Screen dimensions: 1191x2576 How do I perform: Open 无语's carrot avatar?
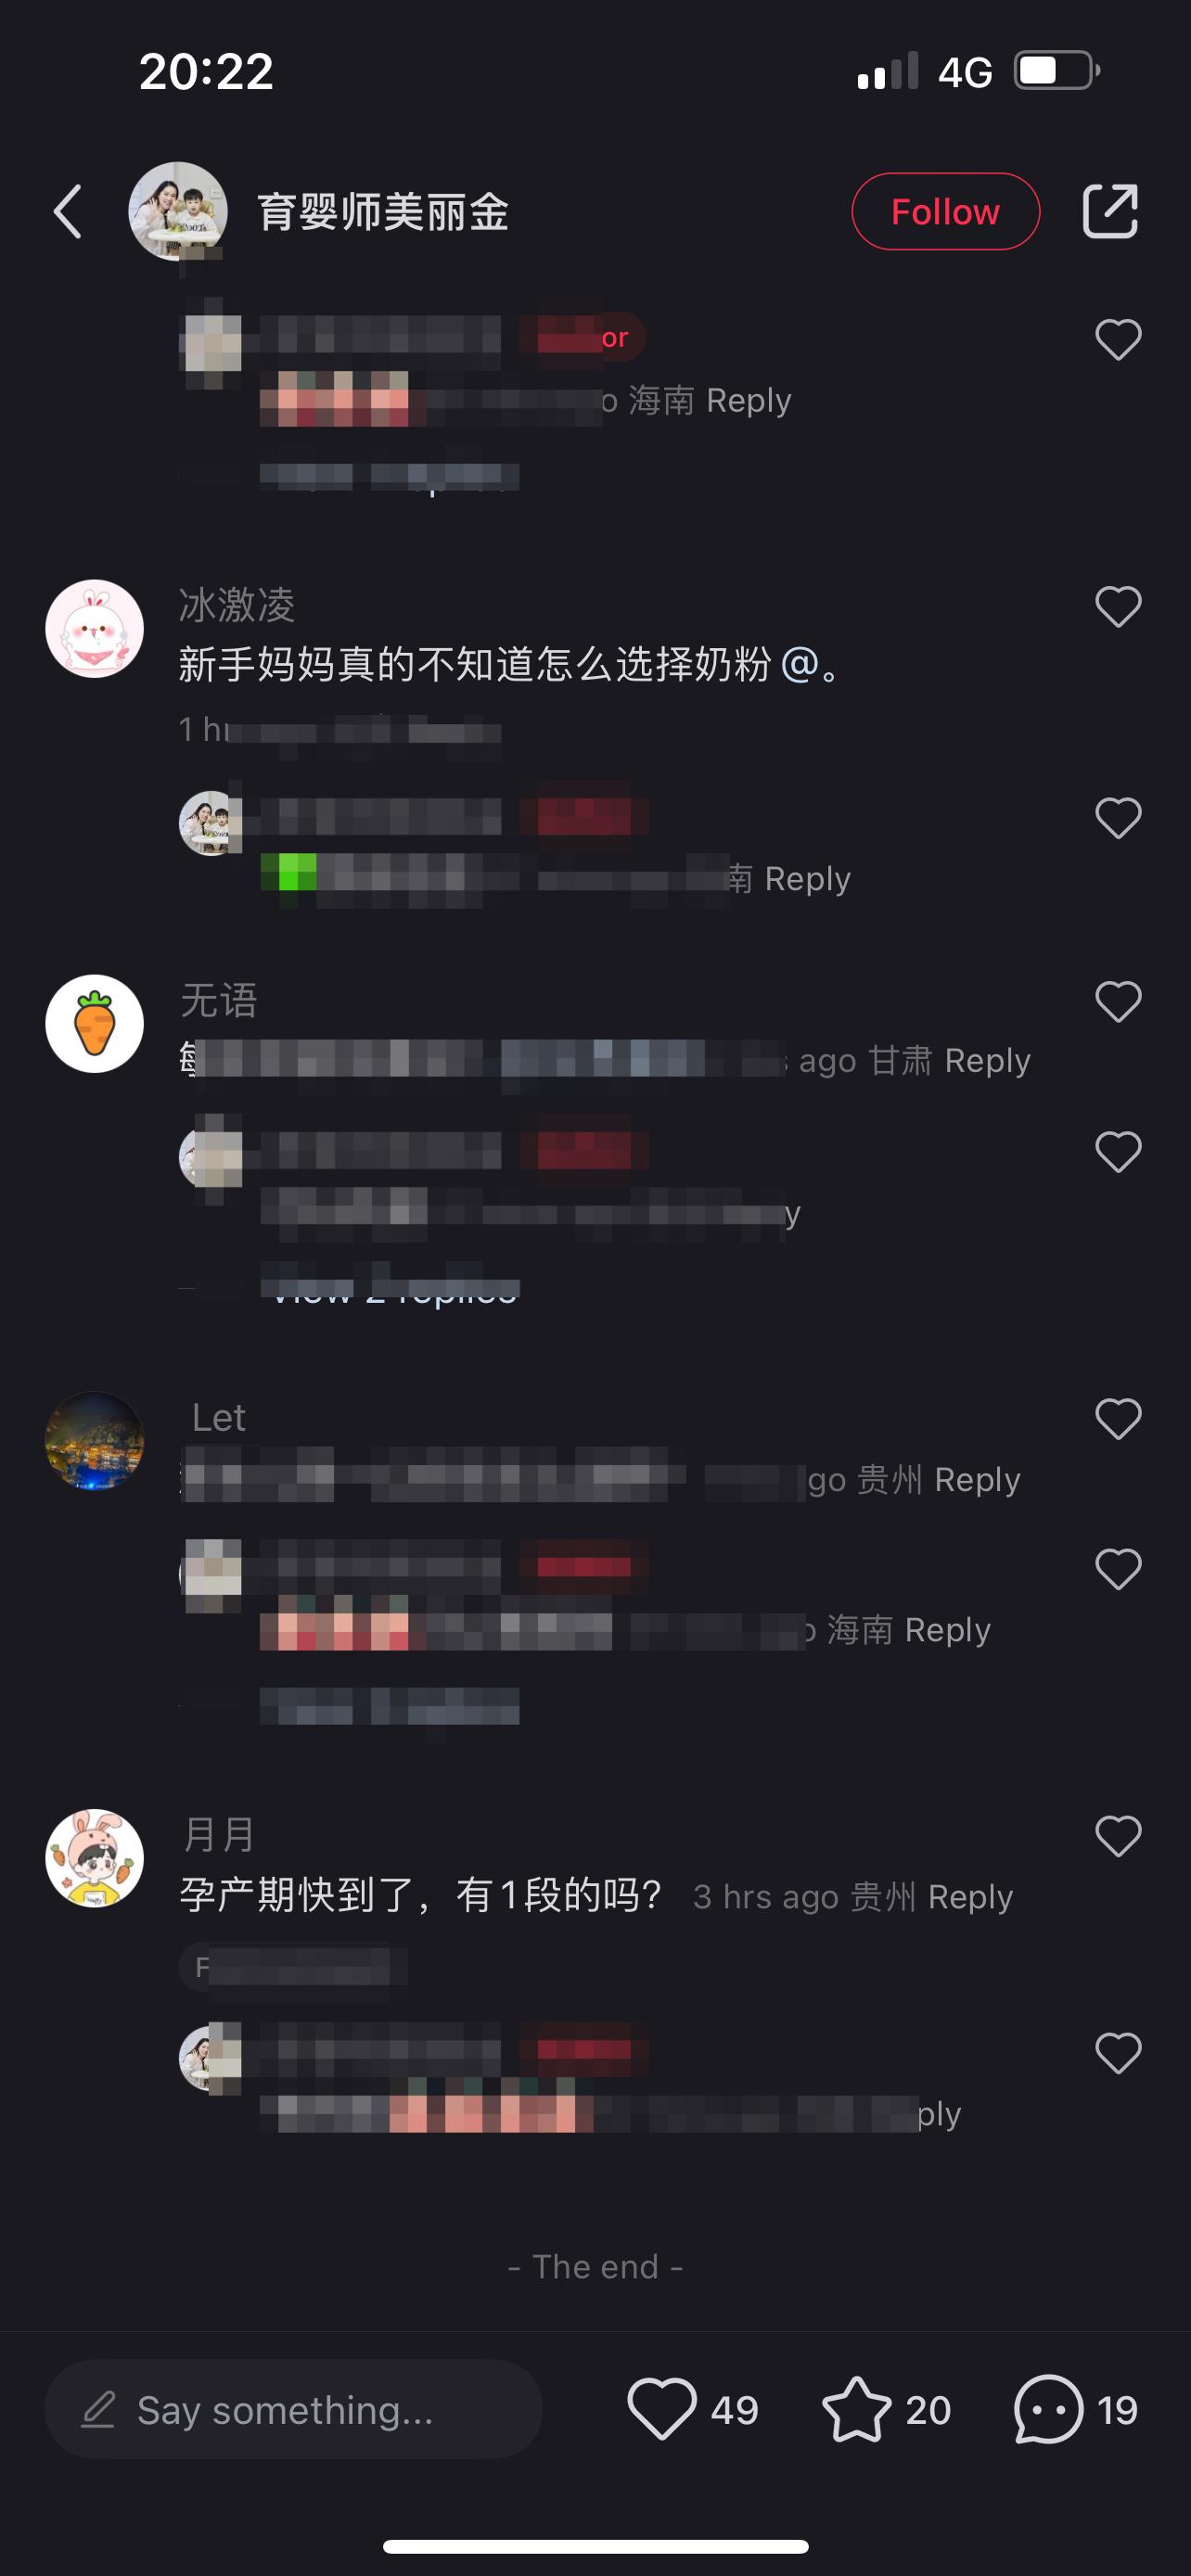coord(95,1024)
